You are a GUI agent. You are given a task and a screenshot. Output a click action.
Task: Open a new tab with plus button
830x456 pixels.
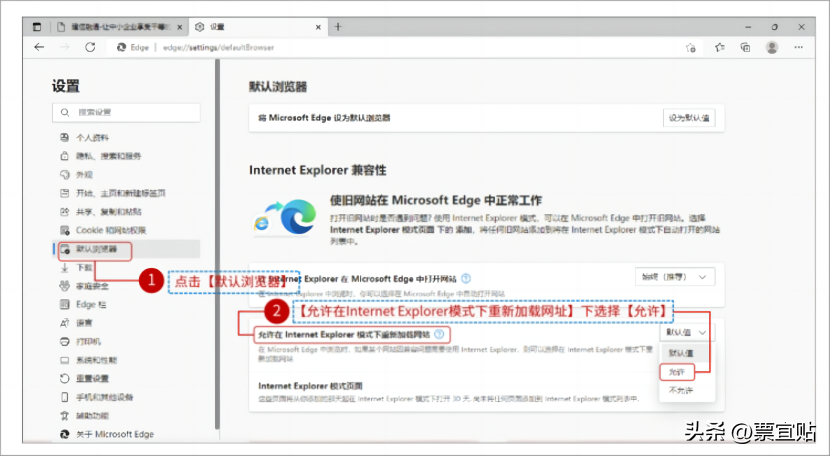[x=338, y=27]
